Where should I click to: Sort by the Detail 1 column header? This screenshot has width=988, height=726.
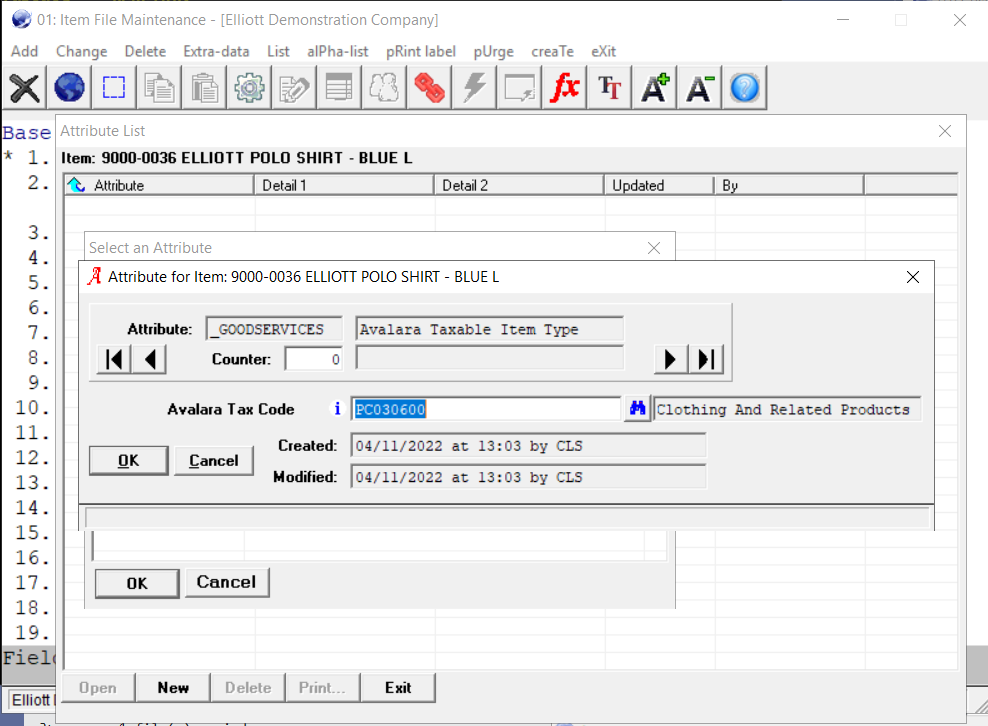tap(344, 185)
